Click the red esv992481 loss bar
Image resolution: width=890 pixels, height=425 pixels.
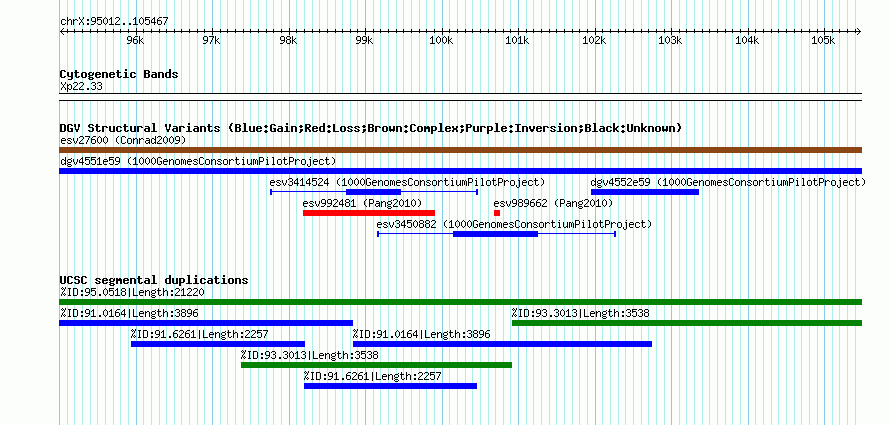click(x=369, y=213)
